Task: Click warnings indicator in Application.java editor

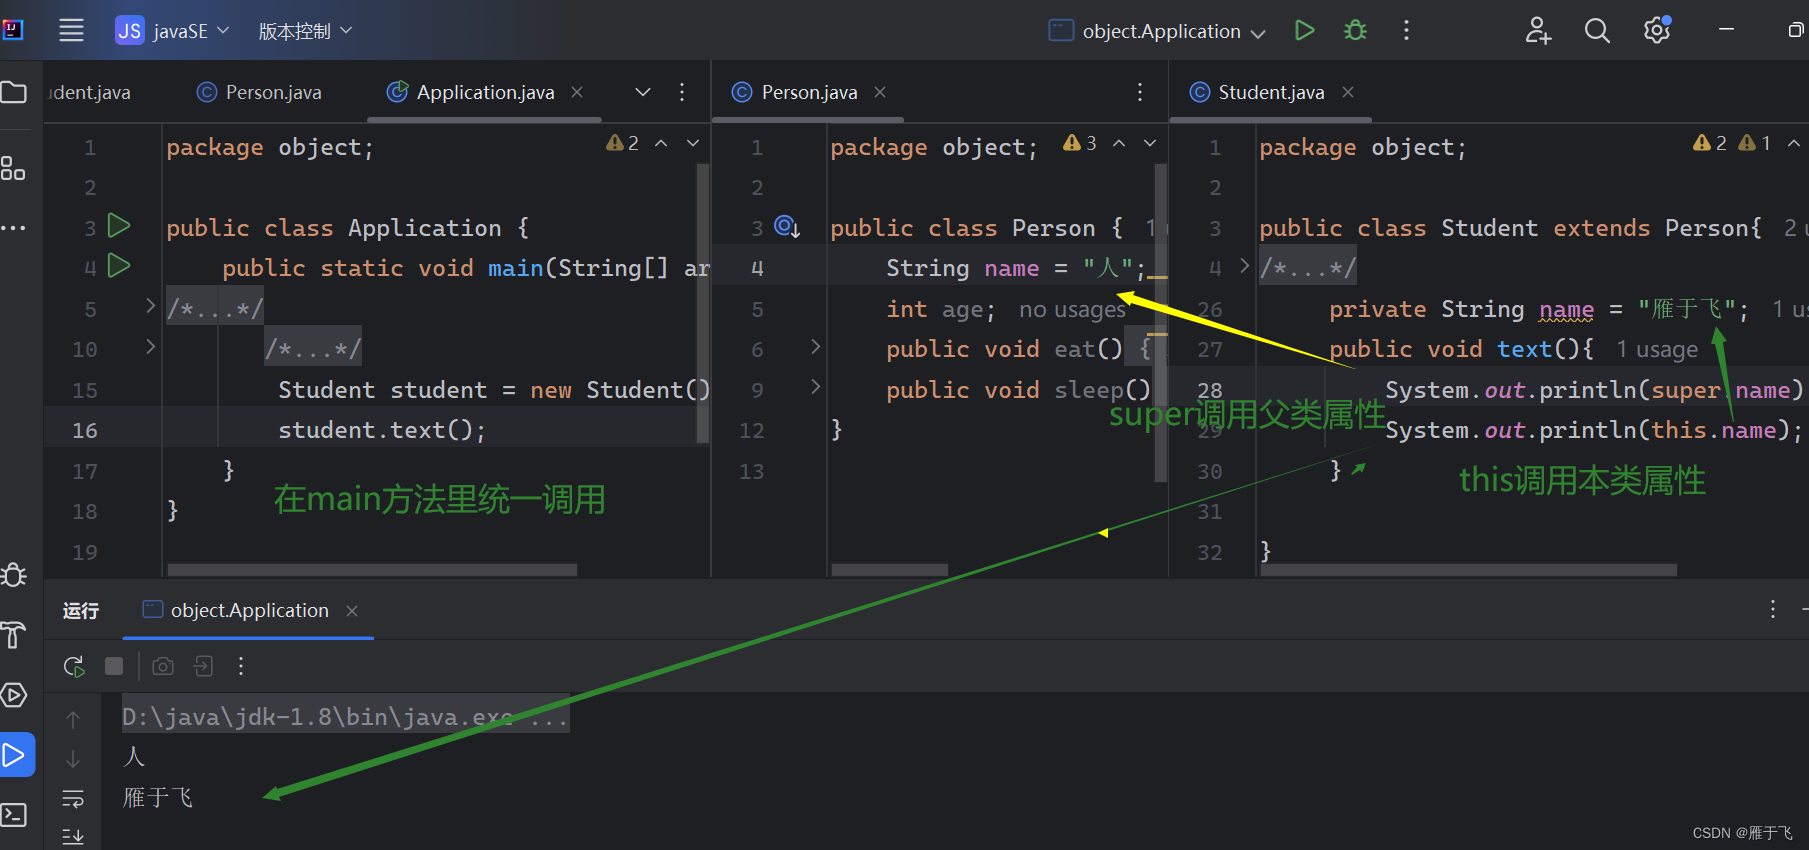Action: [622, 144]
